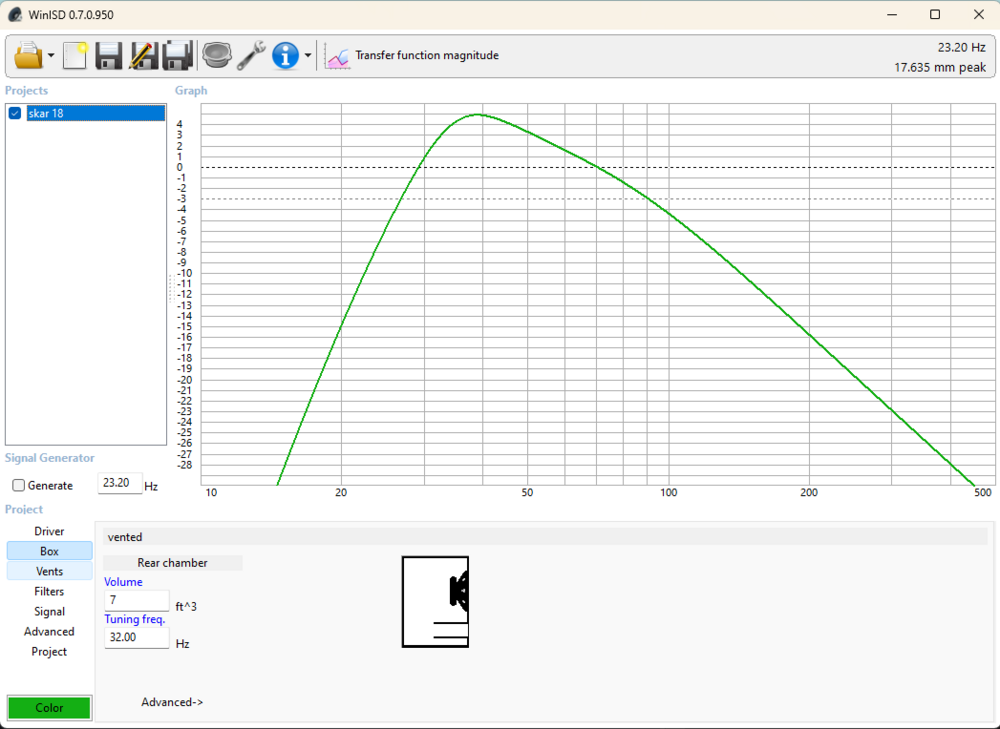
Task: Open project using the folder icon
Action: (28, 55)
